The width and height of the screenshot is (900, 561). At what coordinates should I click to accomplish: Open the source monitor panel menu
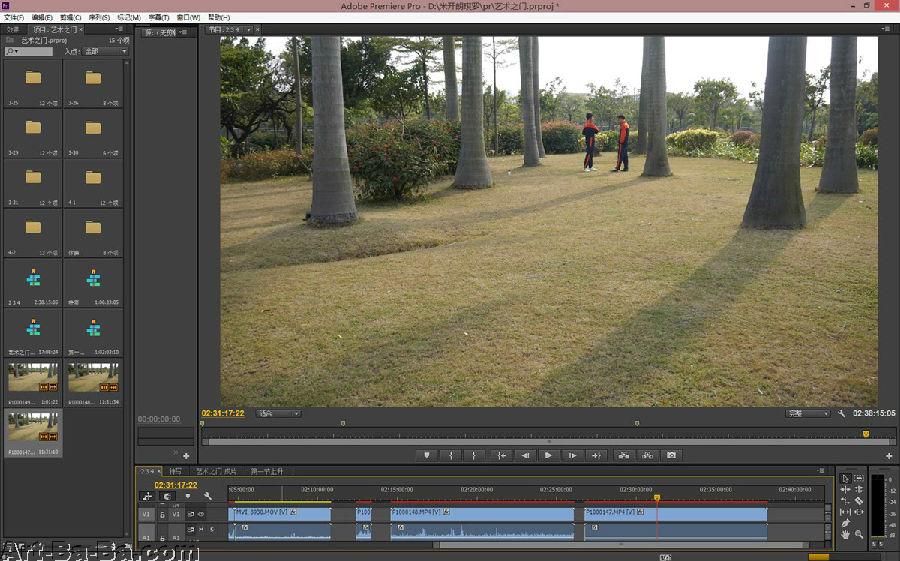(183, 32)
